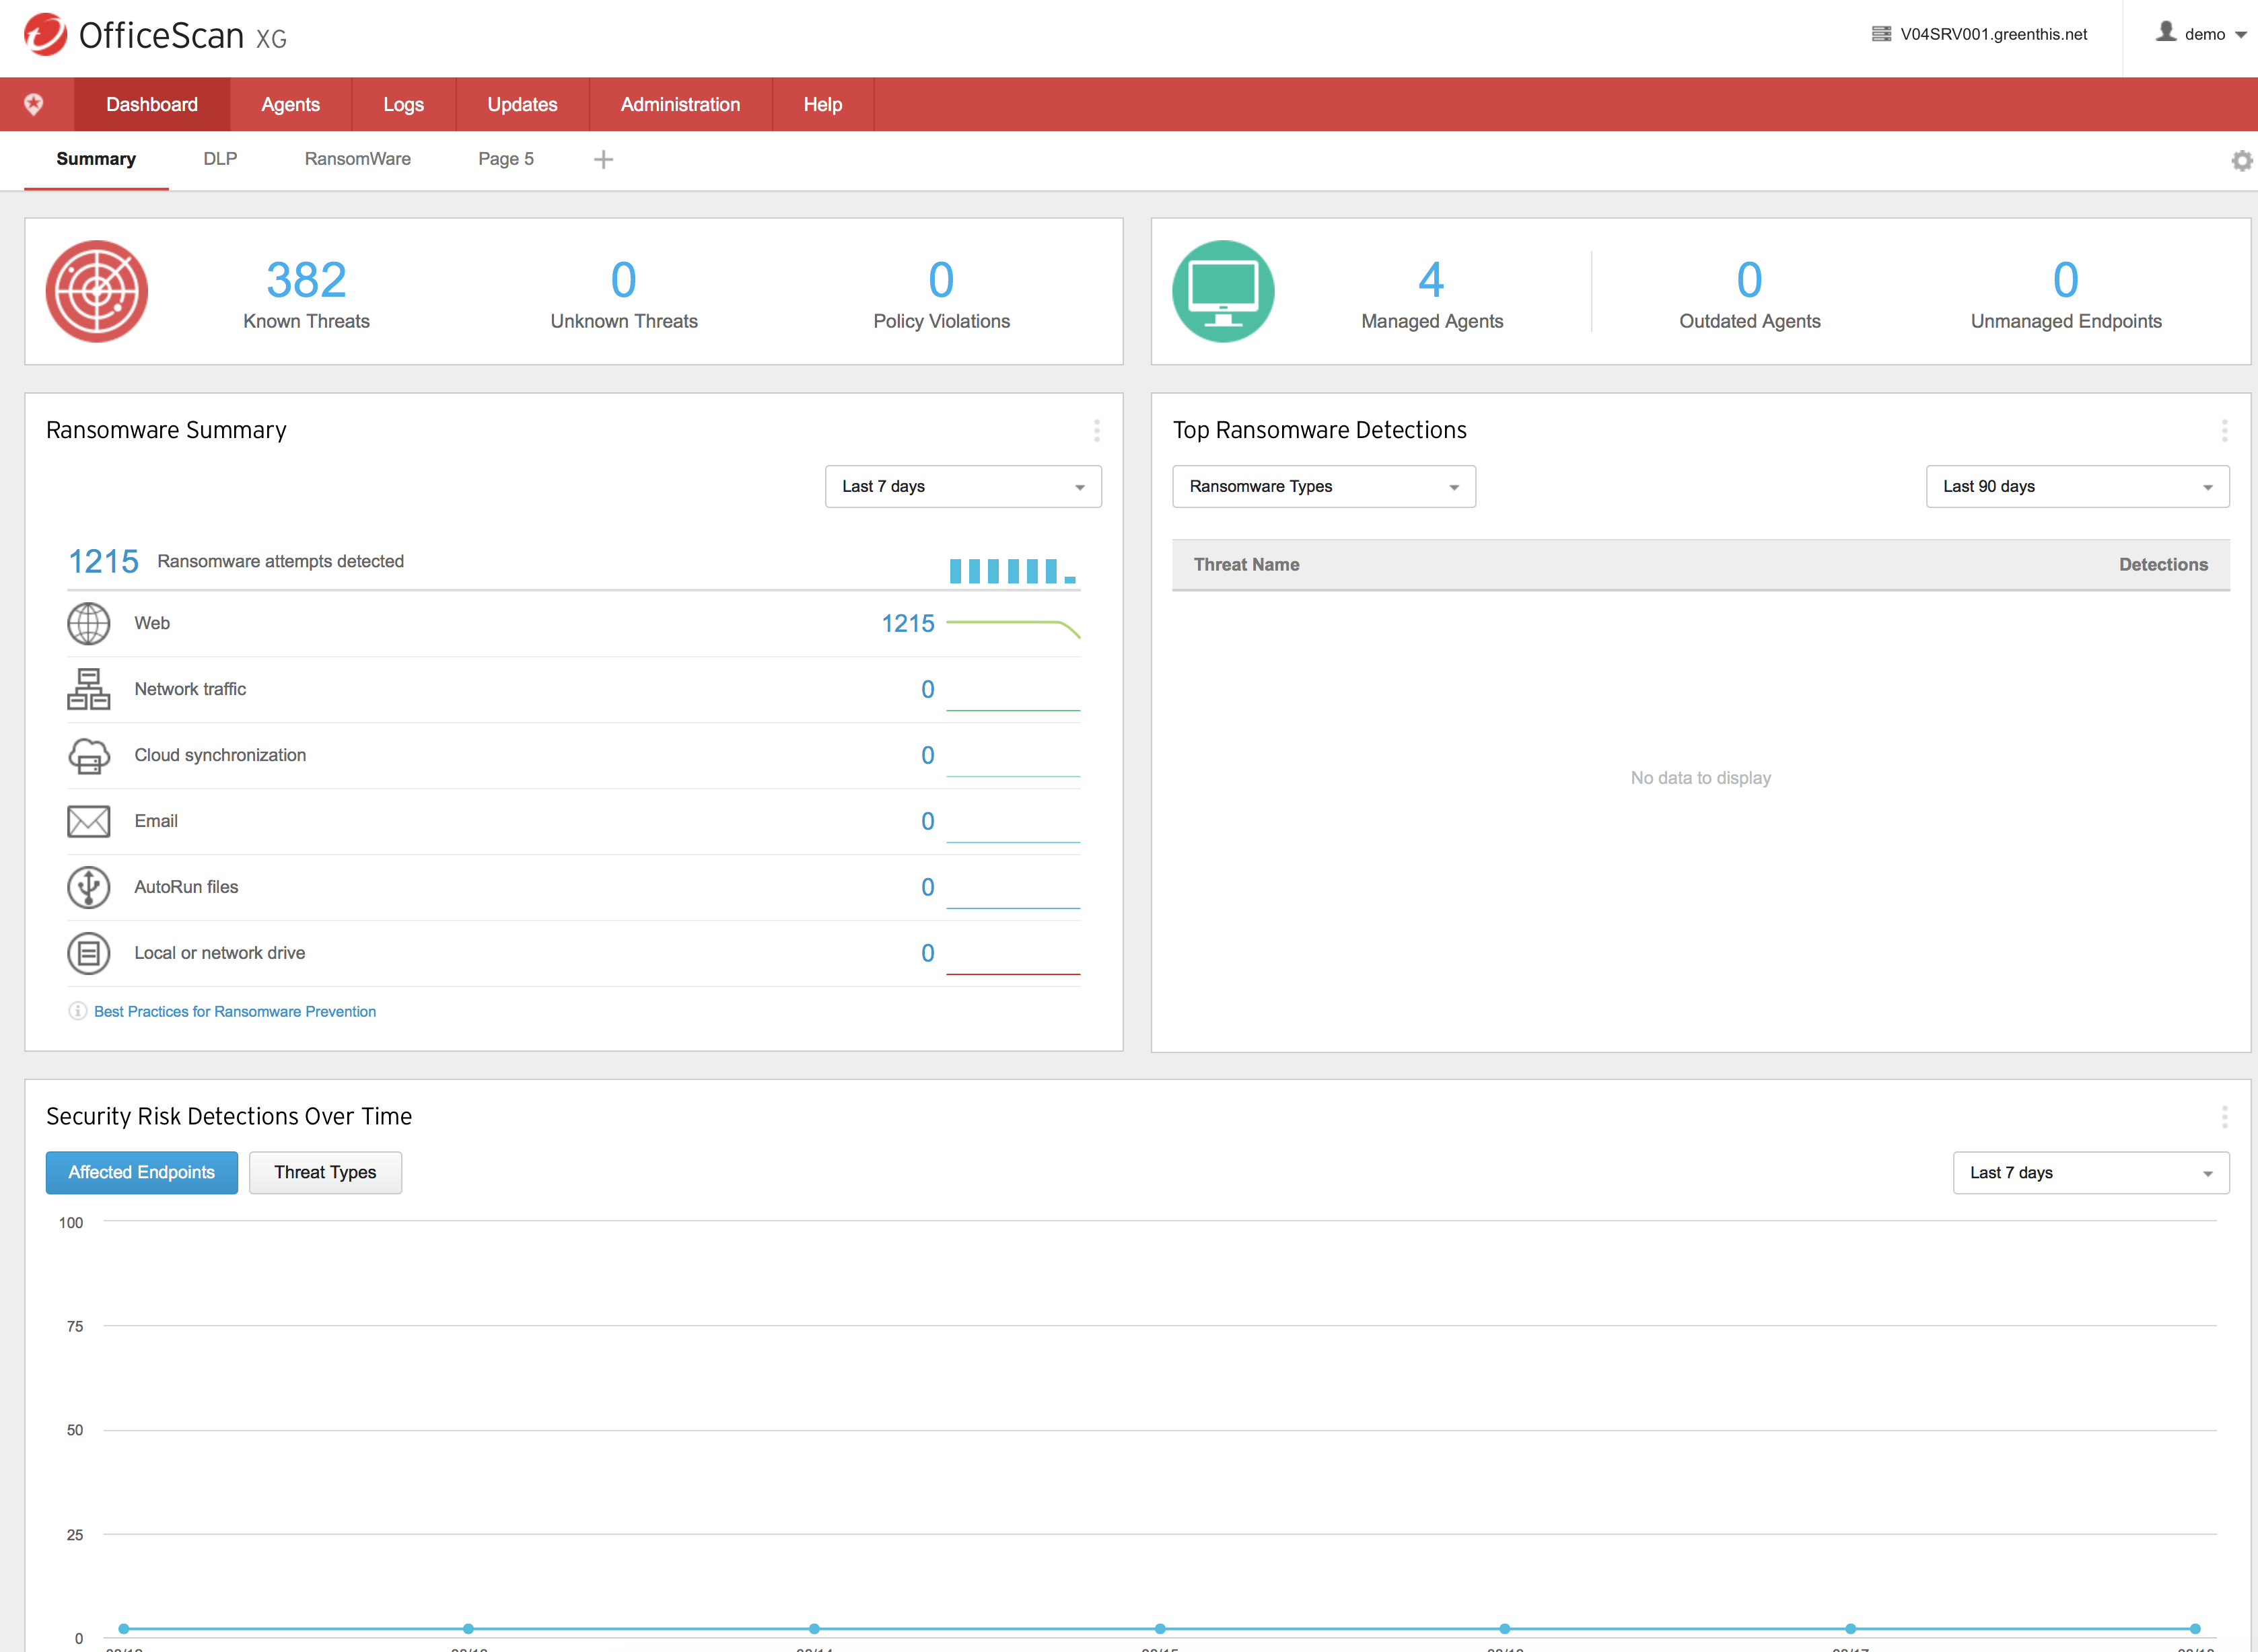Click the 1215 Ransomware attempts total
2258x1652 pixels.
tap(104, 562)
